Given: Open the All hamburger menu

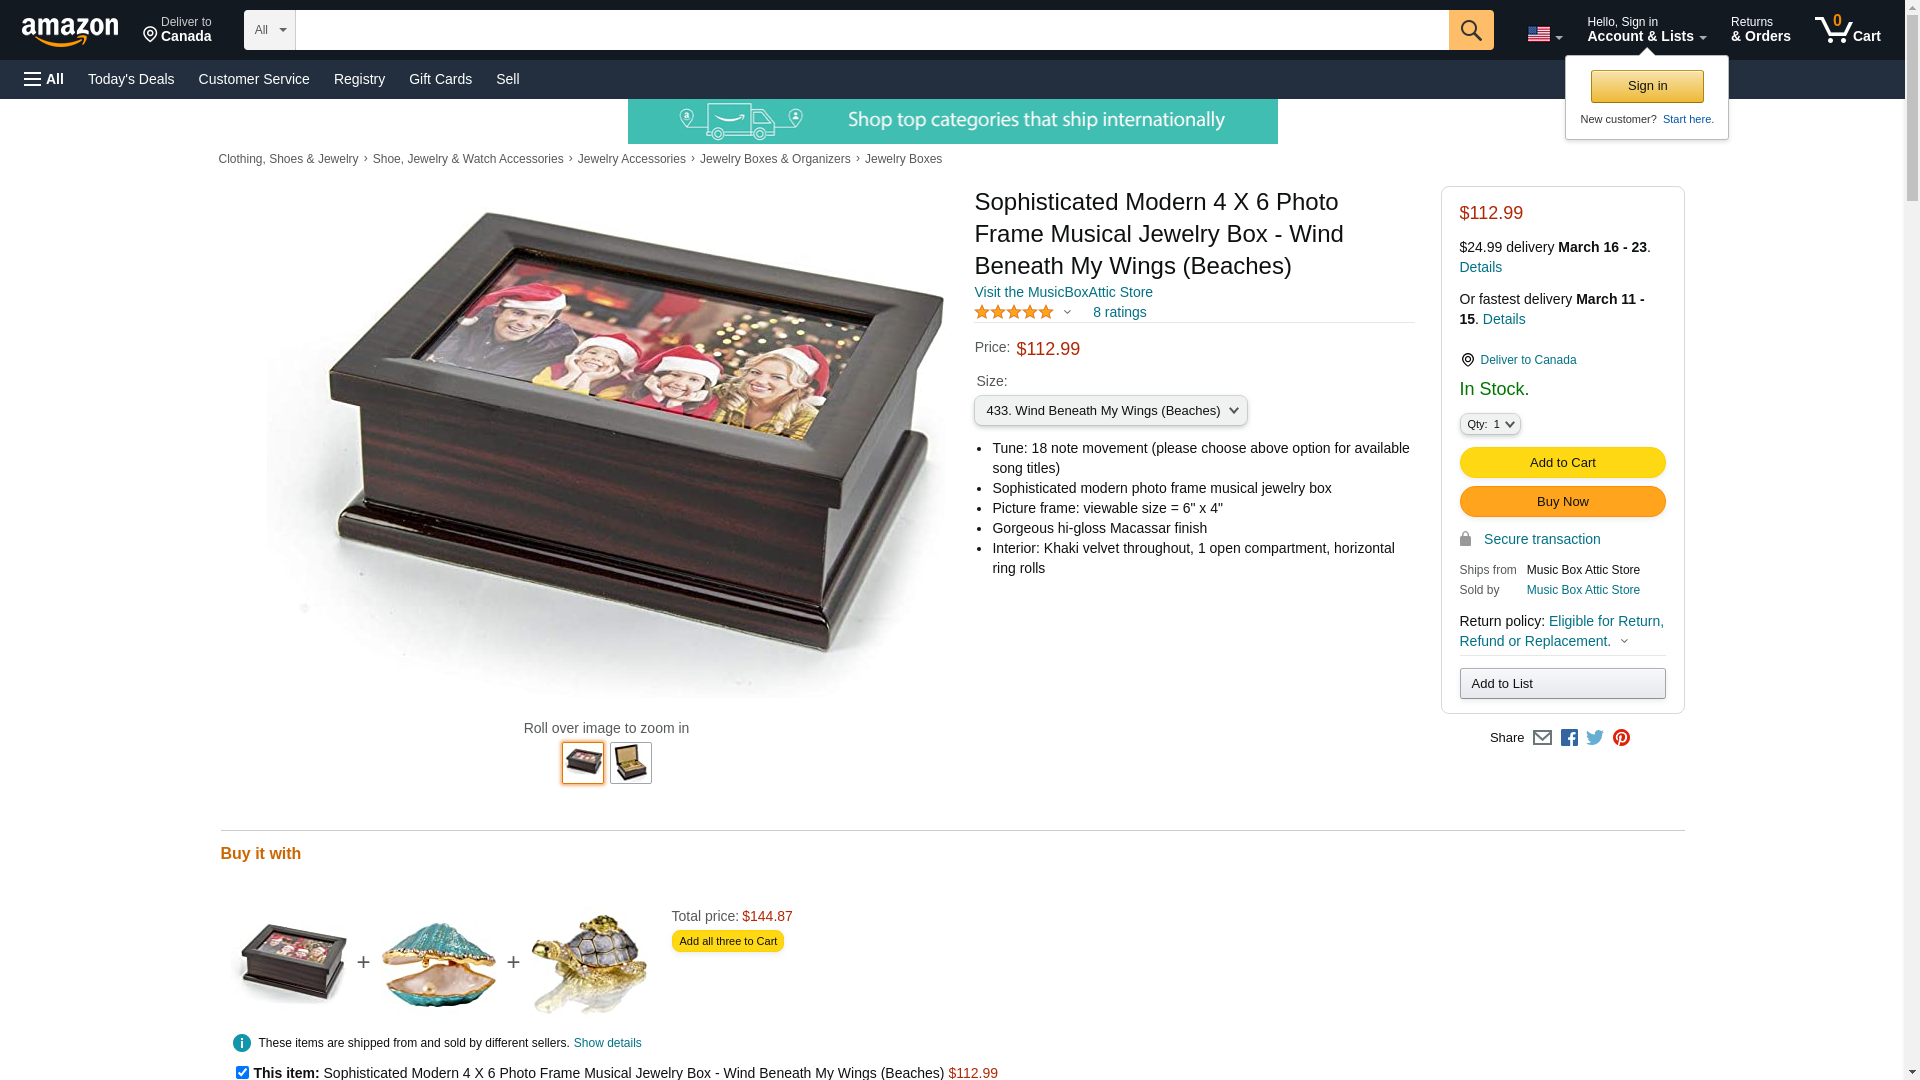Looking at the screenshot, I should (x=44, y=79).
